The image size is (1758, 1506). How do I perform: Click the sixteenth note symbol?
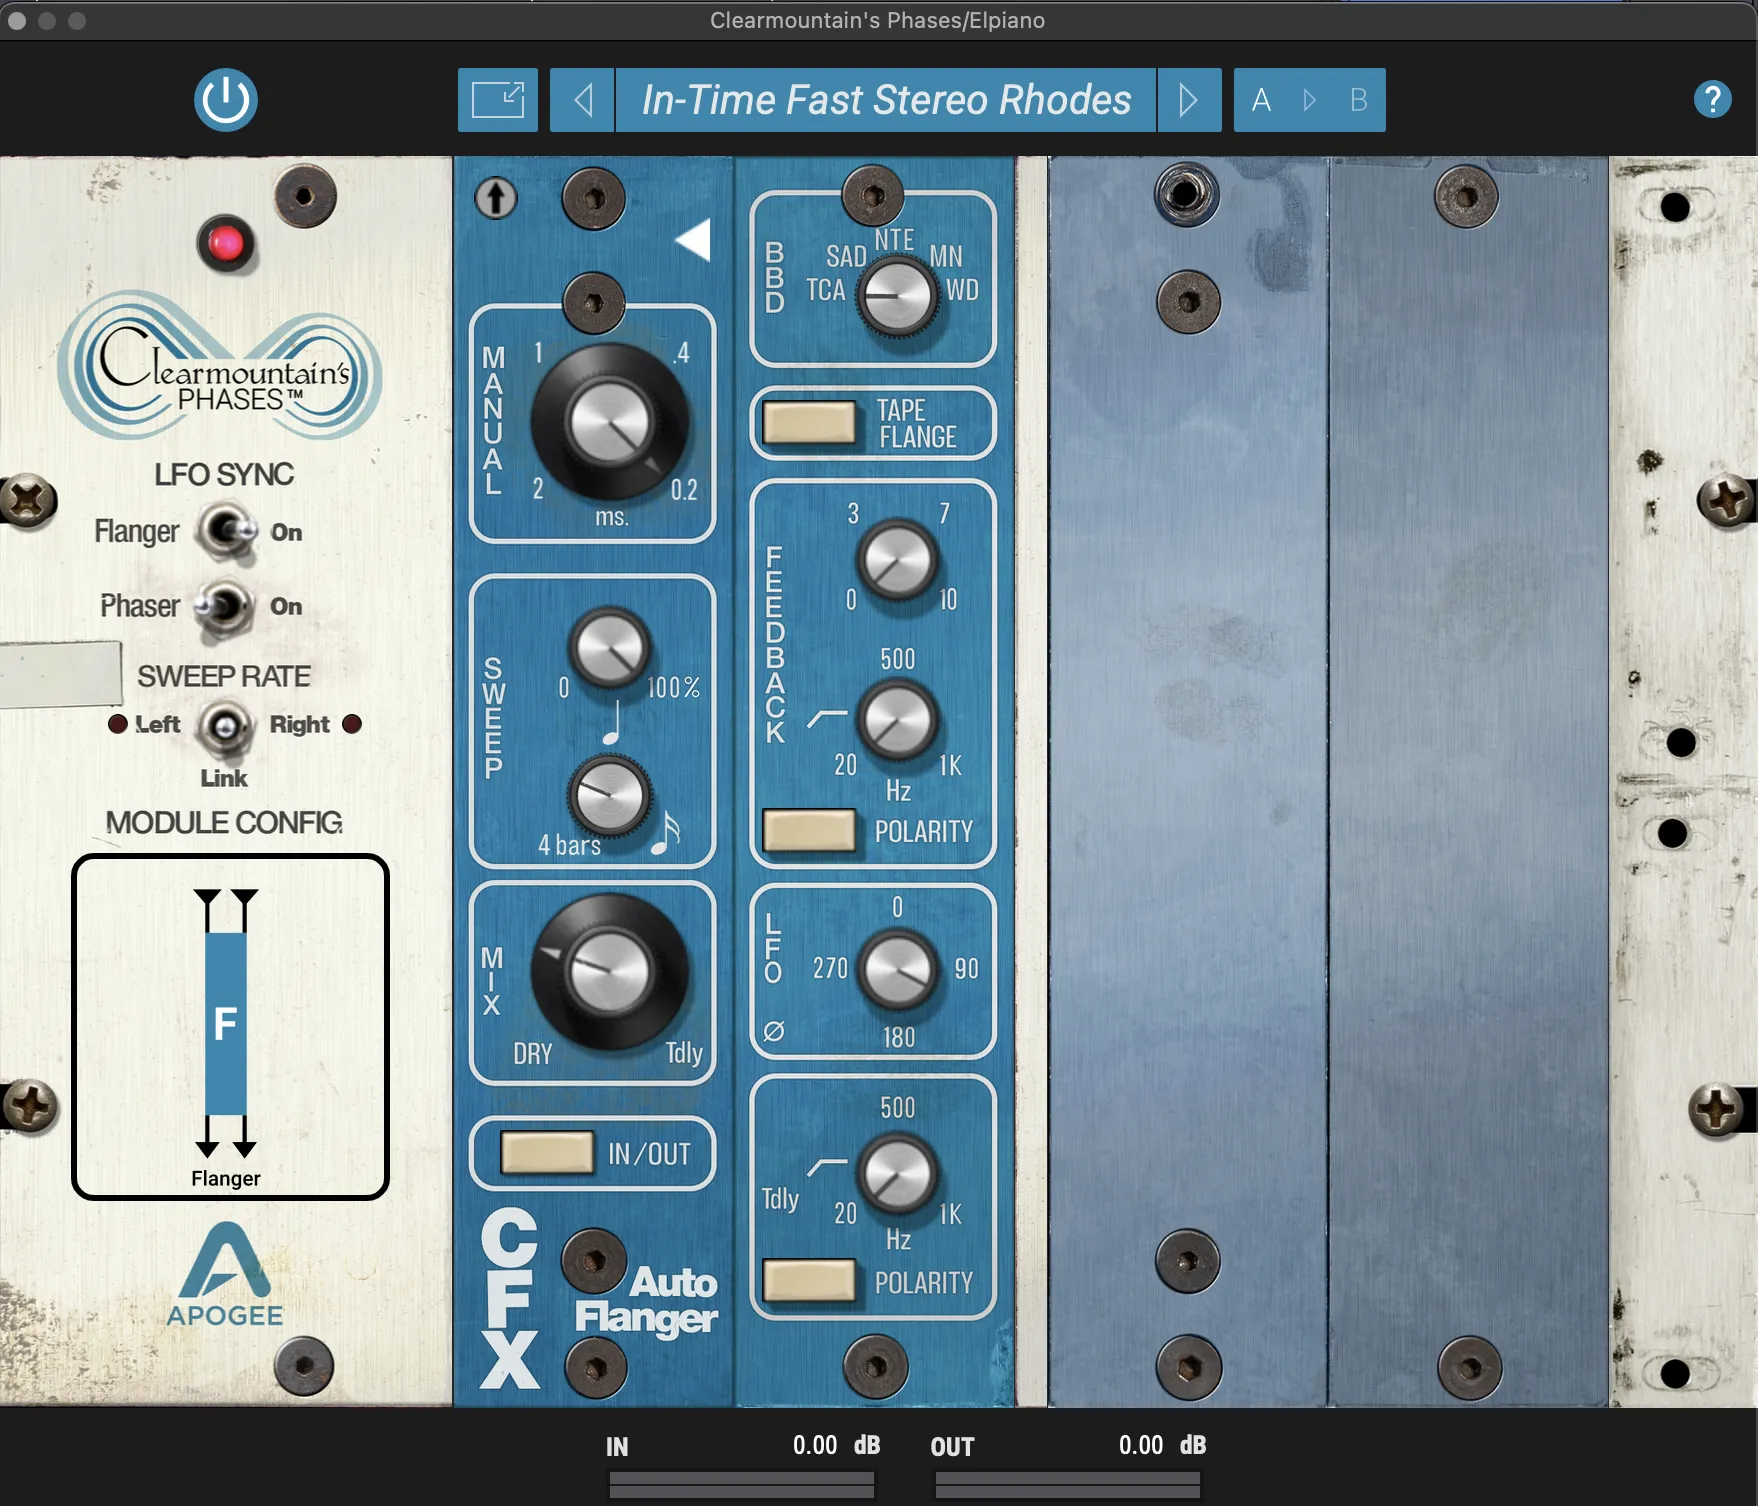666,834
